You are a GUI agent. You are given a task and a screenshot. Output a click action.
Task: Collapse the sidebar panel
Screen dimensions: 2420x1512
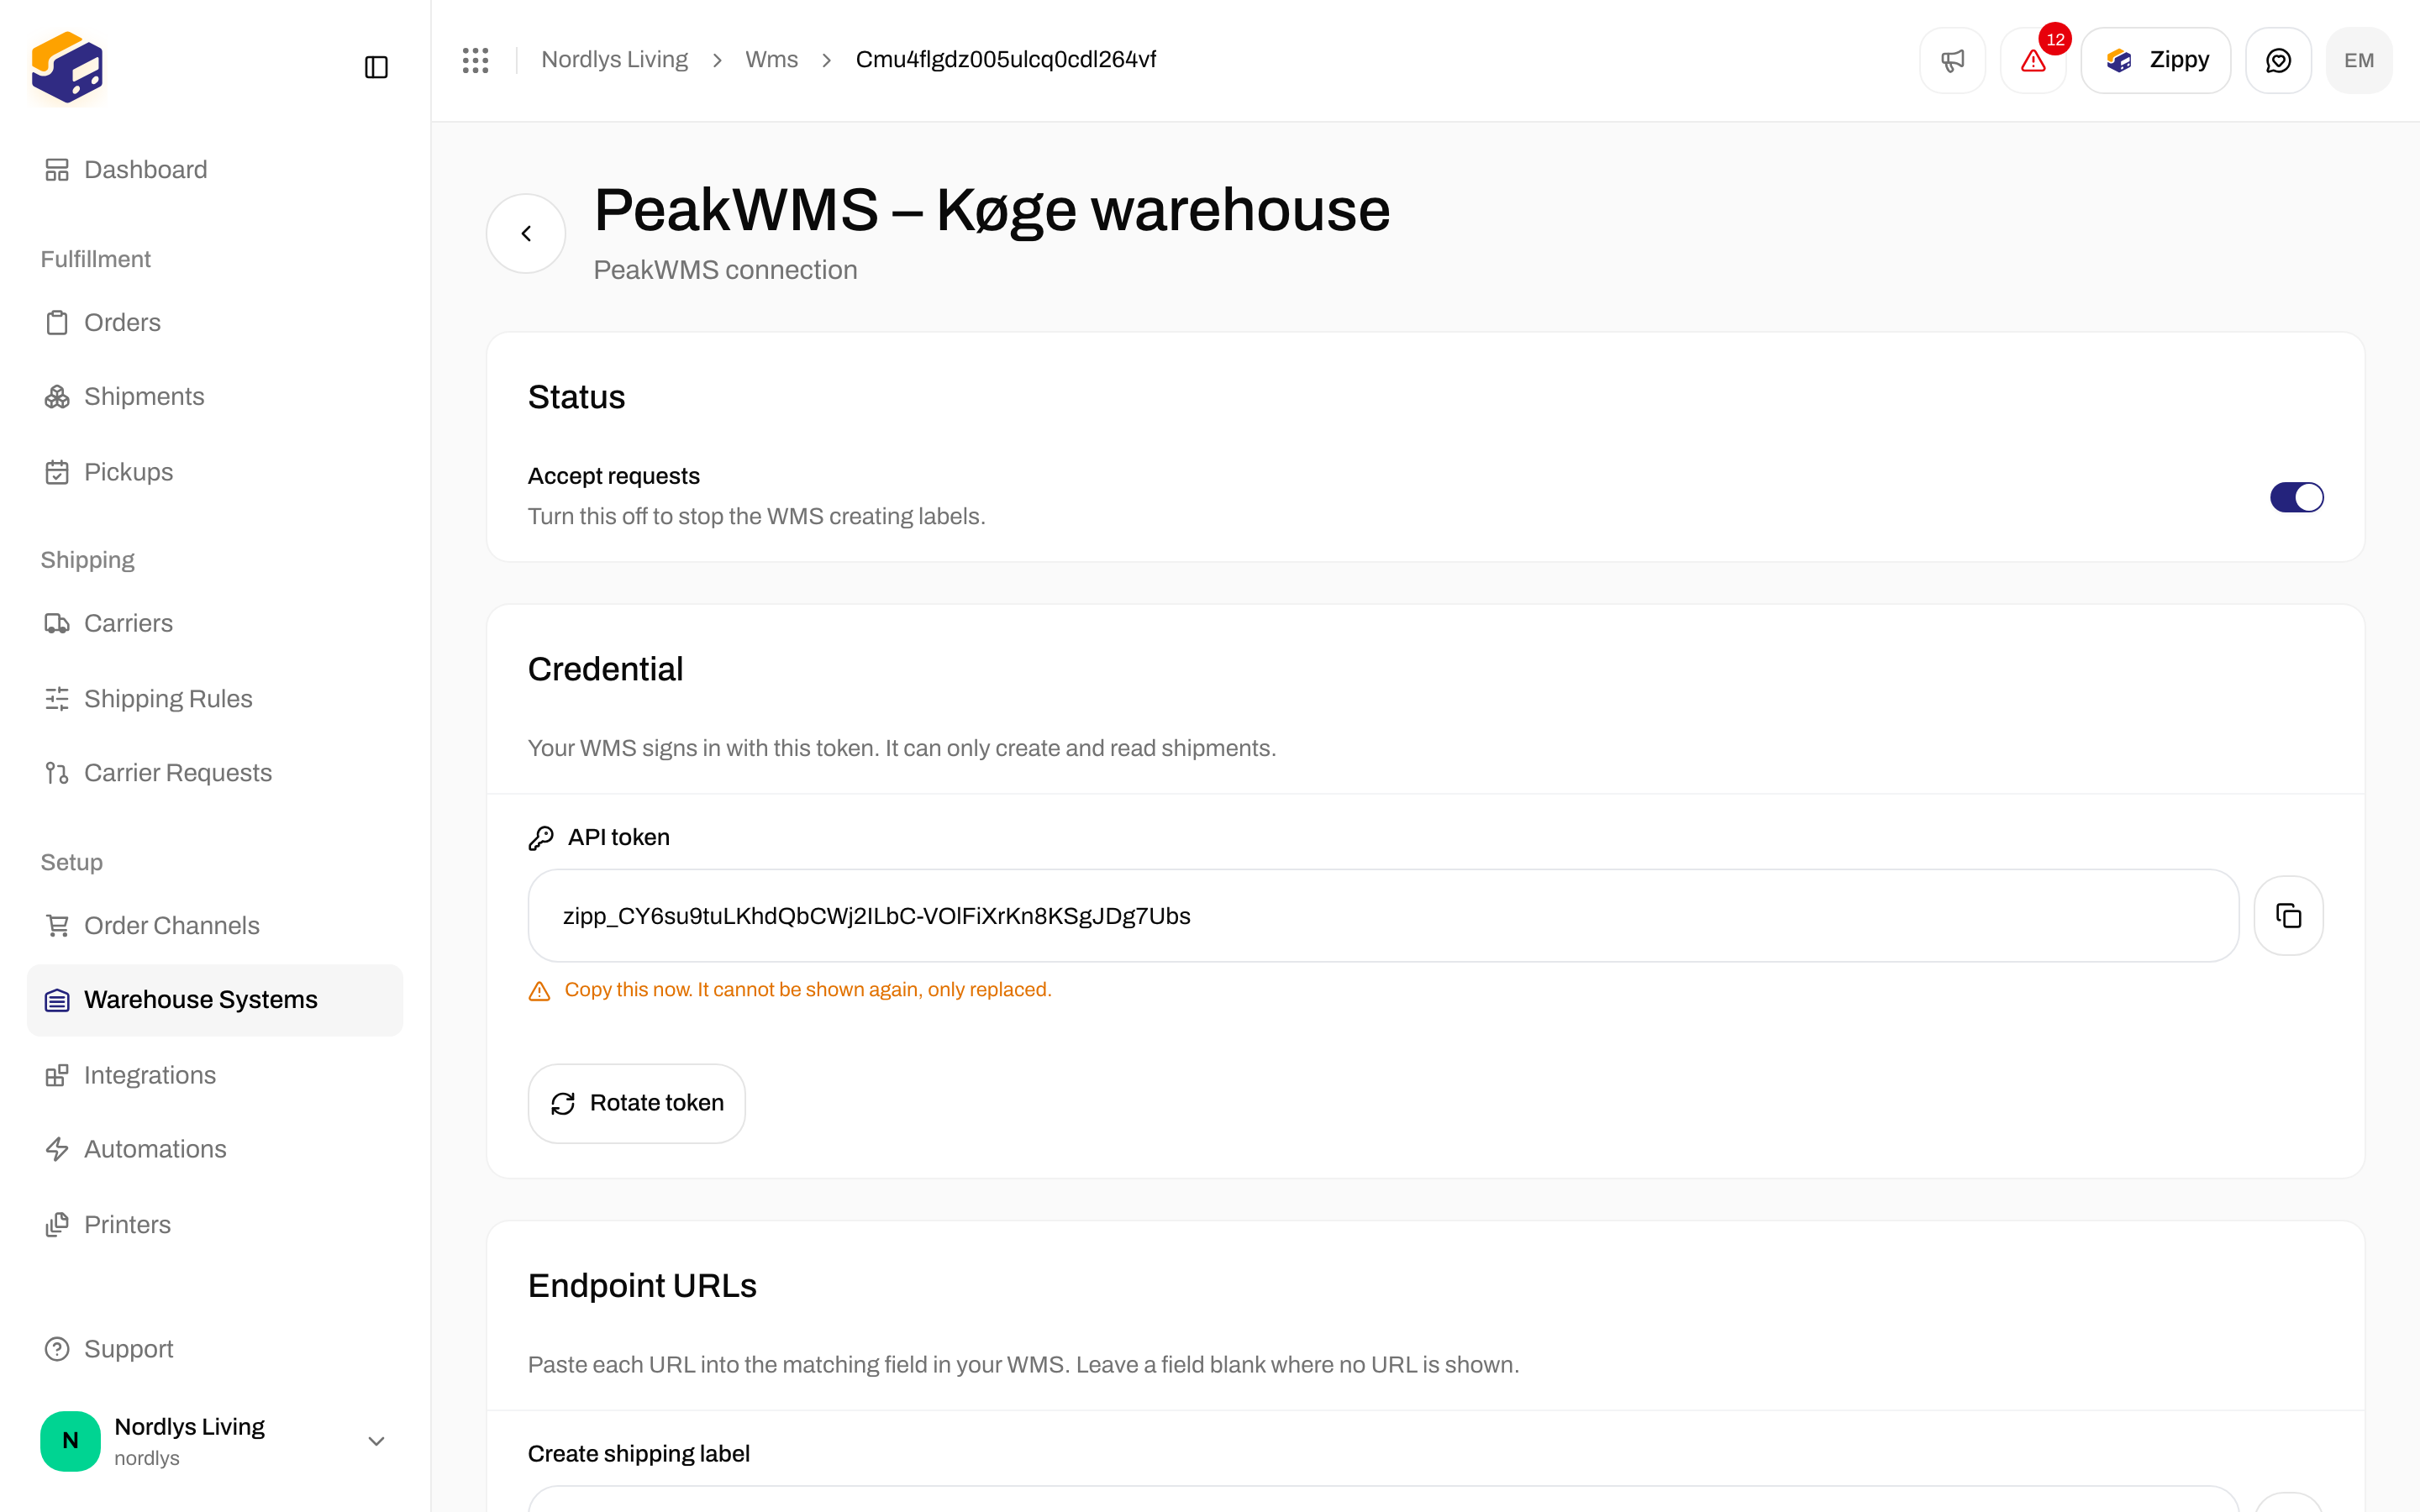pyautogui.click(x=376, y=67)
